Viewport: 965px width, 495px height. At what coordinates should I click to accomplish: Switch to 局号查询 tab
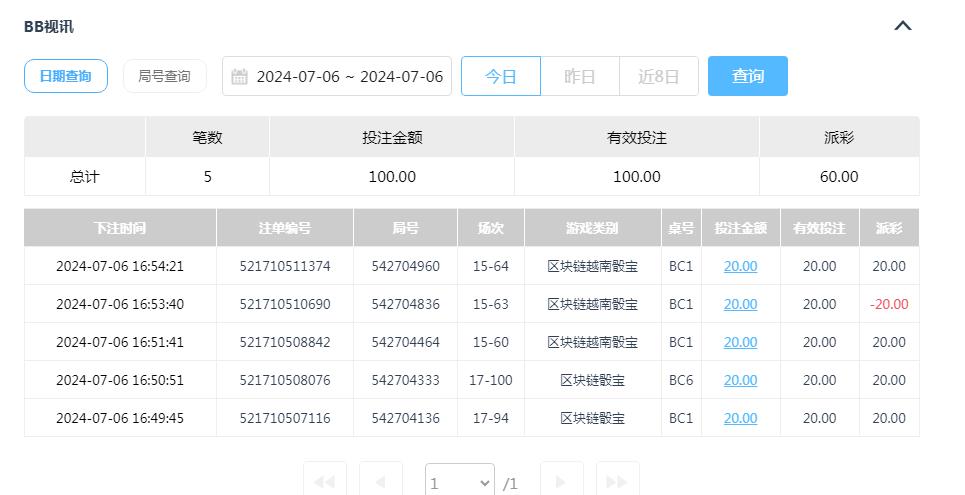(164, 76)
